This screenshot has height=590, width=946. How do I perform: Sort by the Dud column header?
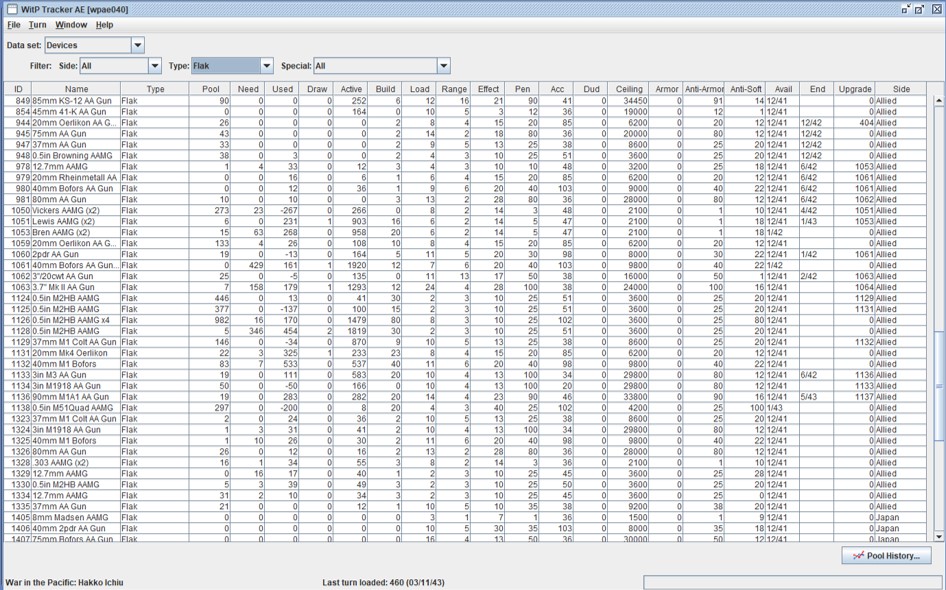coord(591,89)
